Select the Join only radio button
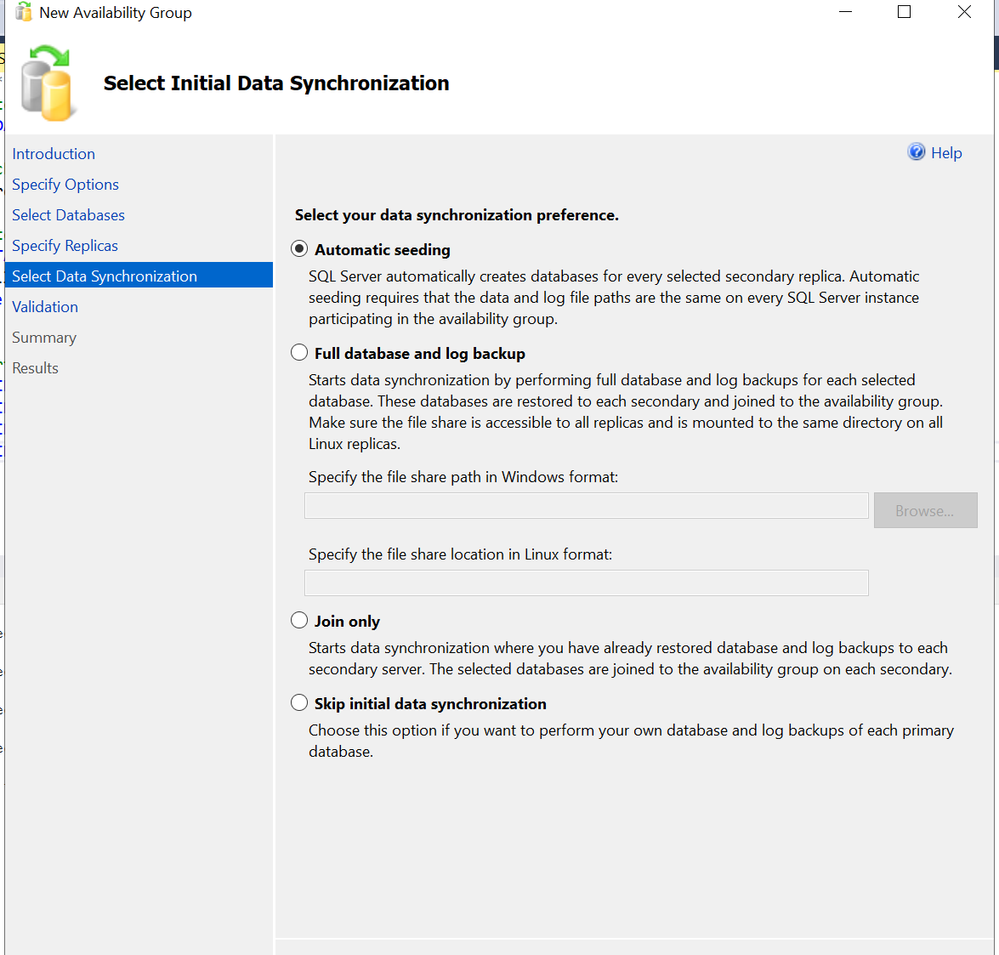 299,620
